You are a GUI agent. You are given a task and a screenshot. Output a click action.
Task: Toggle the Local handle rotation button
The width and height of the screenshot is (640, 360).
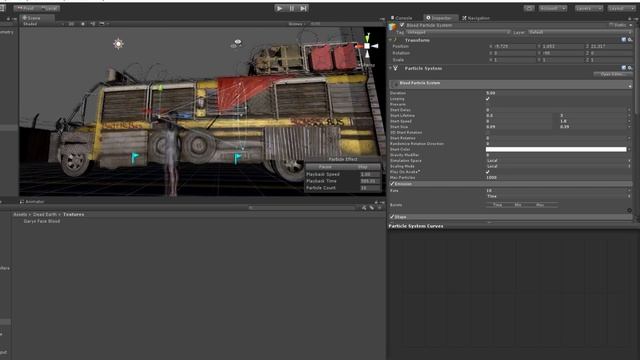[x=49, y=8]
